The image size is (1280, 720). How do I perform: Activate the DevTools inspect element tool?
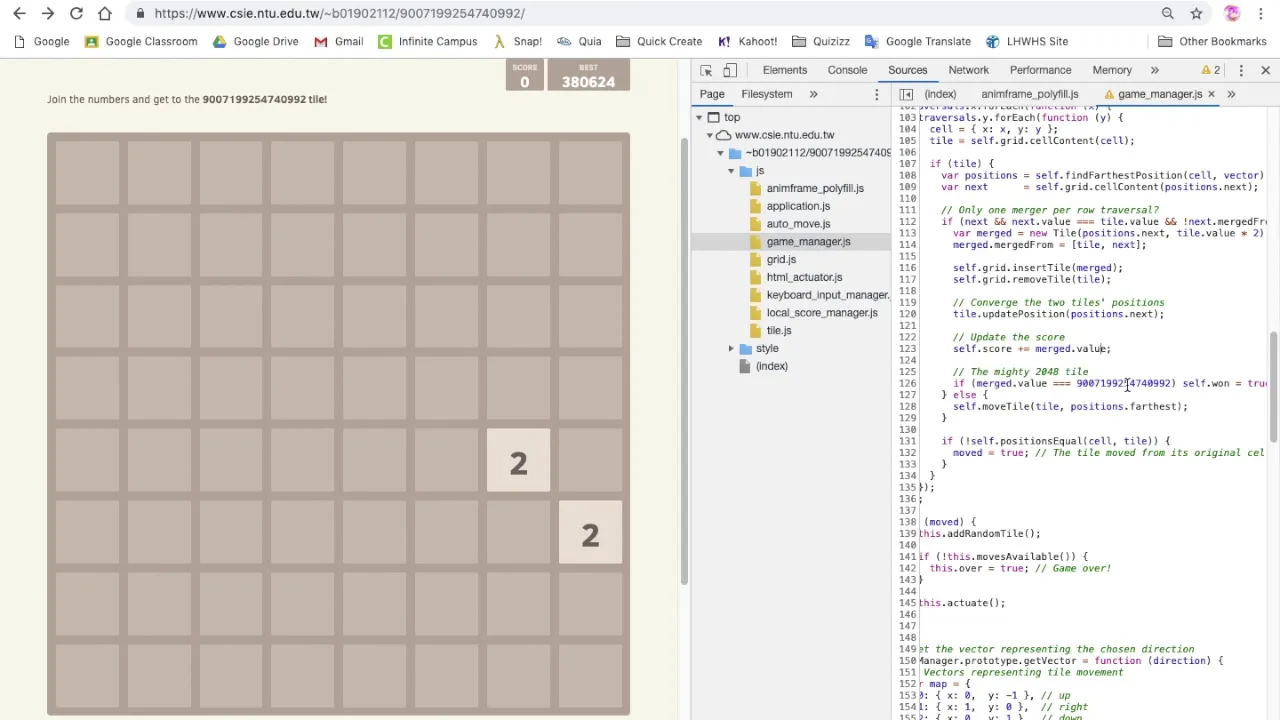[706, 70]
